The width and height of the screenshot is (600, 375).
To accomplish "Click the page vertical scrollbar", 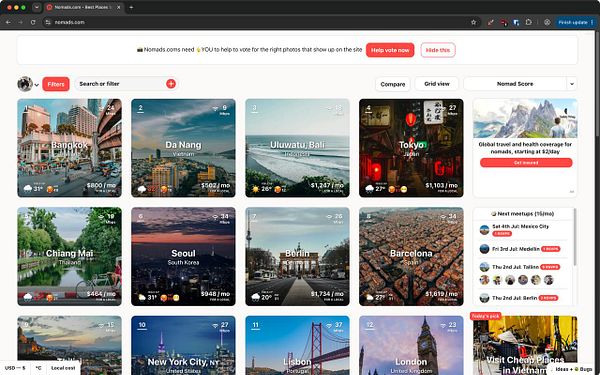I will point(597,82).
